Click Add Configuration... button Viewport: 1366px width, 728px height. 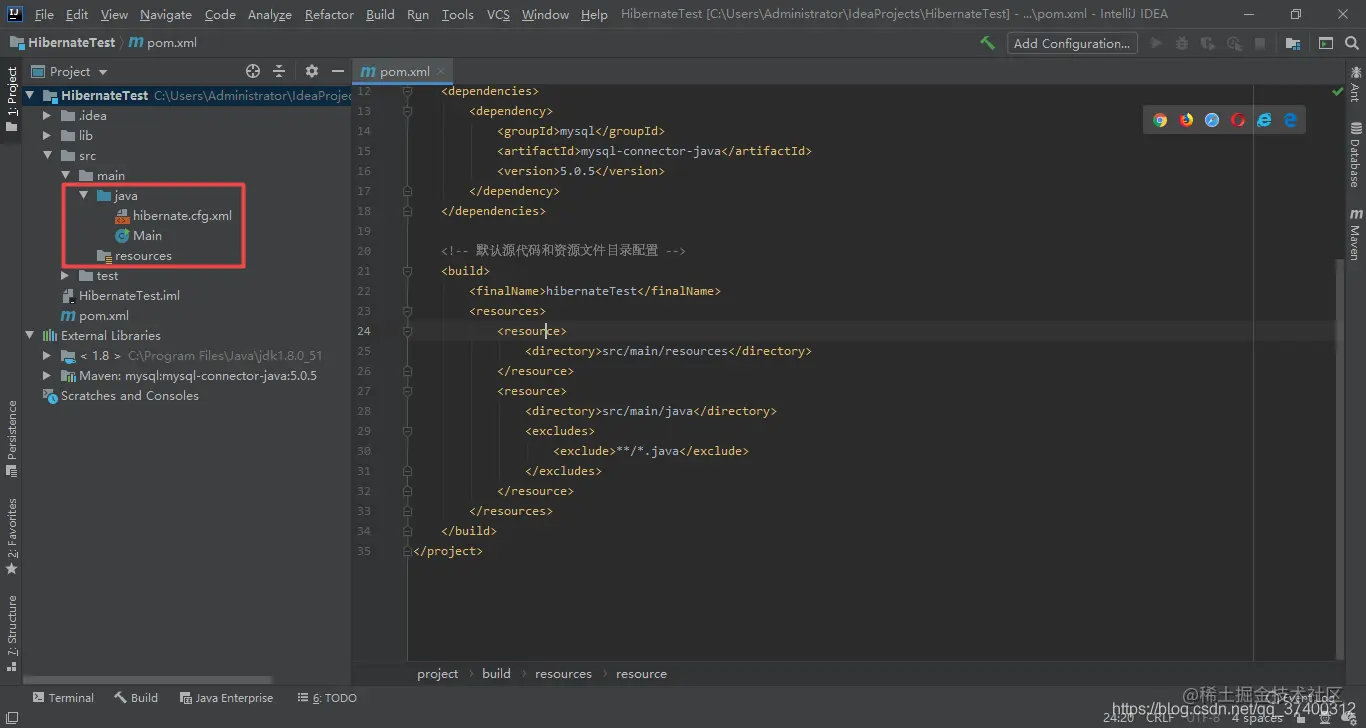[1072, 43]
